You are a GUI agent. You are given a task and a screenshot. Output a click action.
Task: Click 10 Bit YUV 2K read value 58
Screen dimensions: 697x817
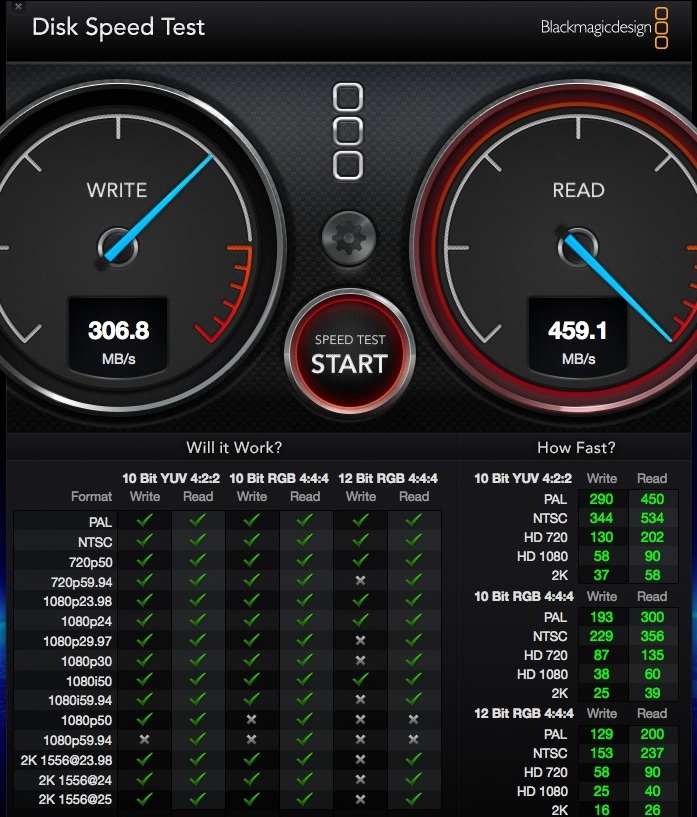(652, 575)
